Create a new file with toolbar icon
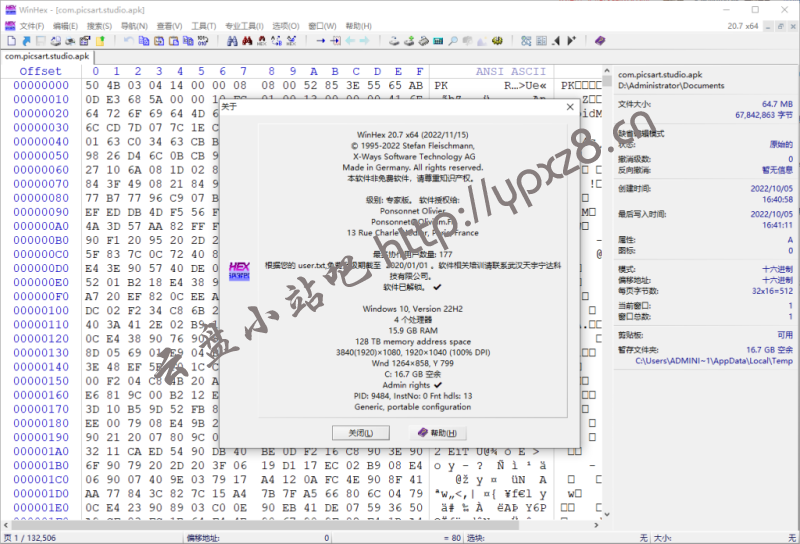 tap(11, 41)
